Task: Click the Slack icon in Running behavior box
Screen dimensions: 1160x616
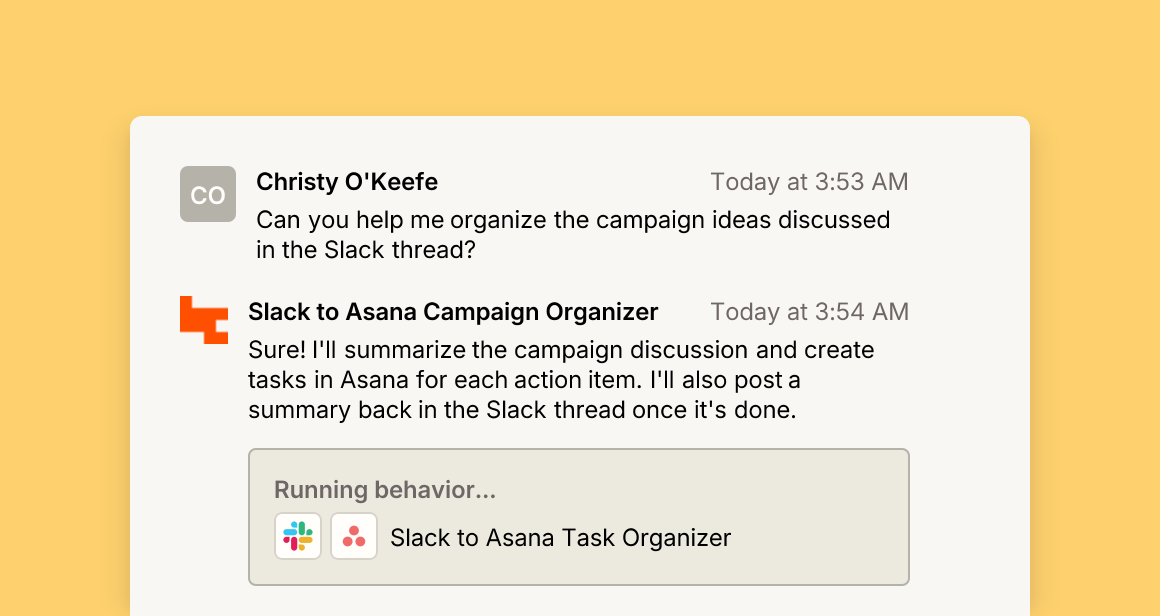Action: tap(298, 536)
